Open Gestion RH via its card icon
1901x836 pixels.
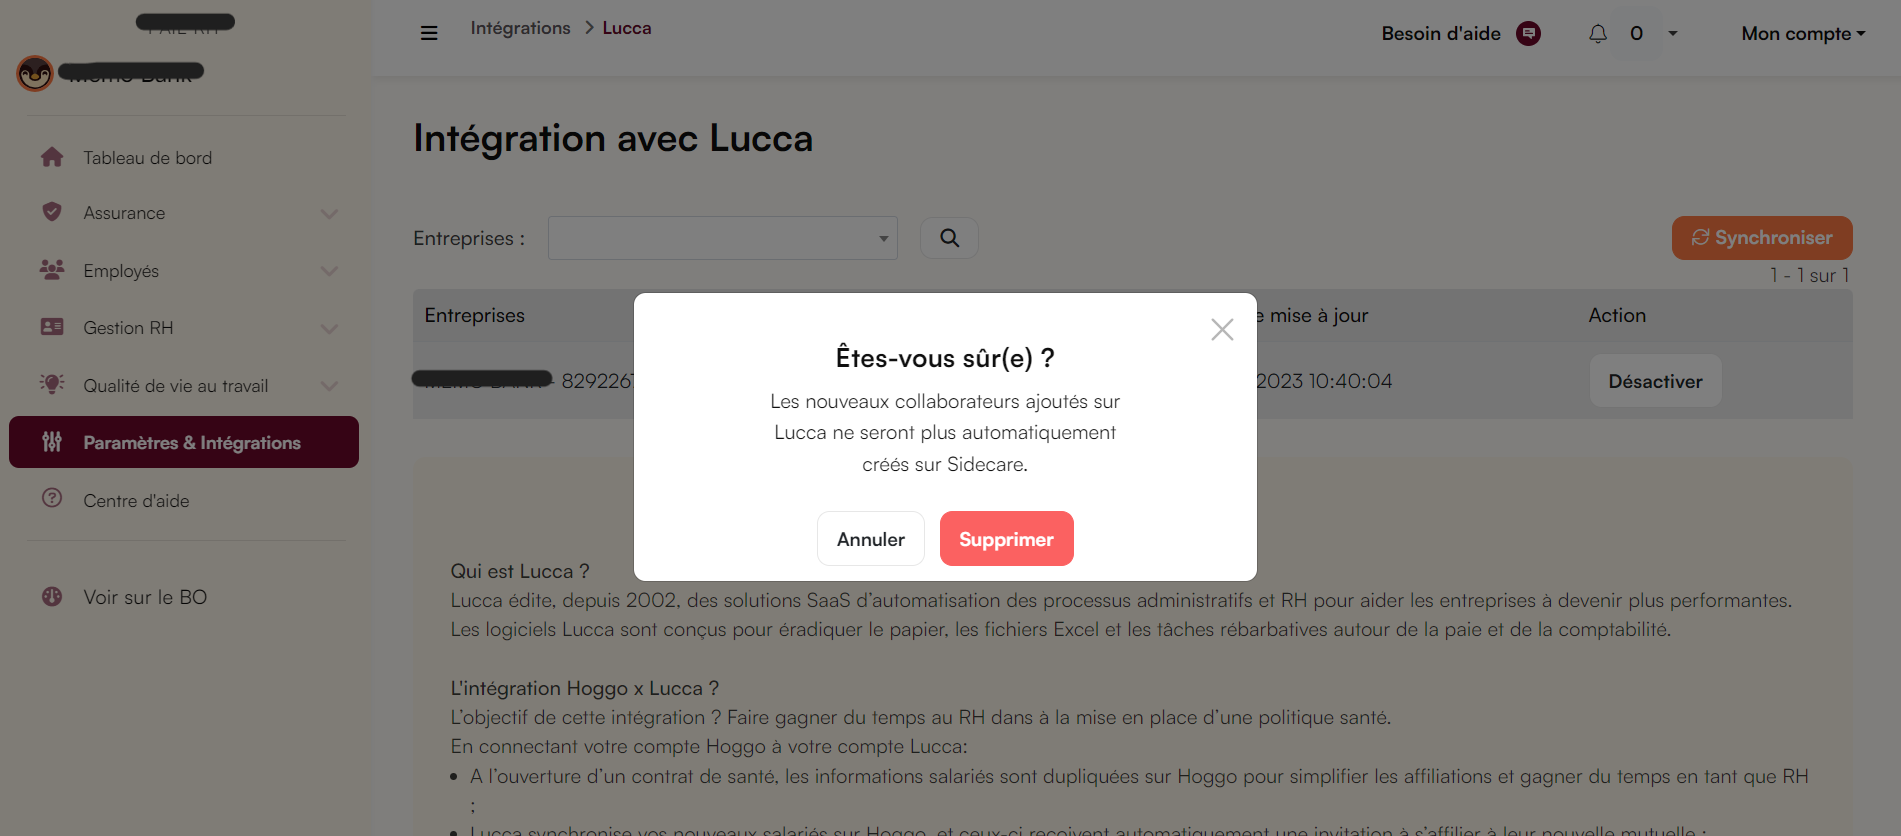coord(51,327)
